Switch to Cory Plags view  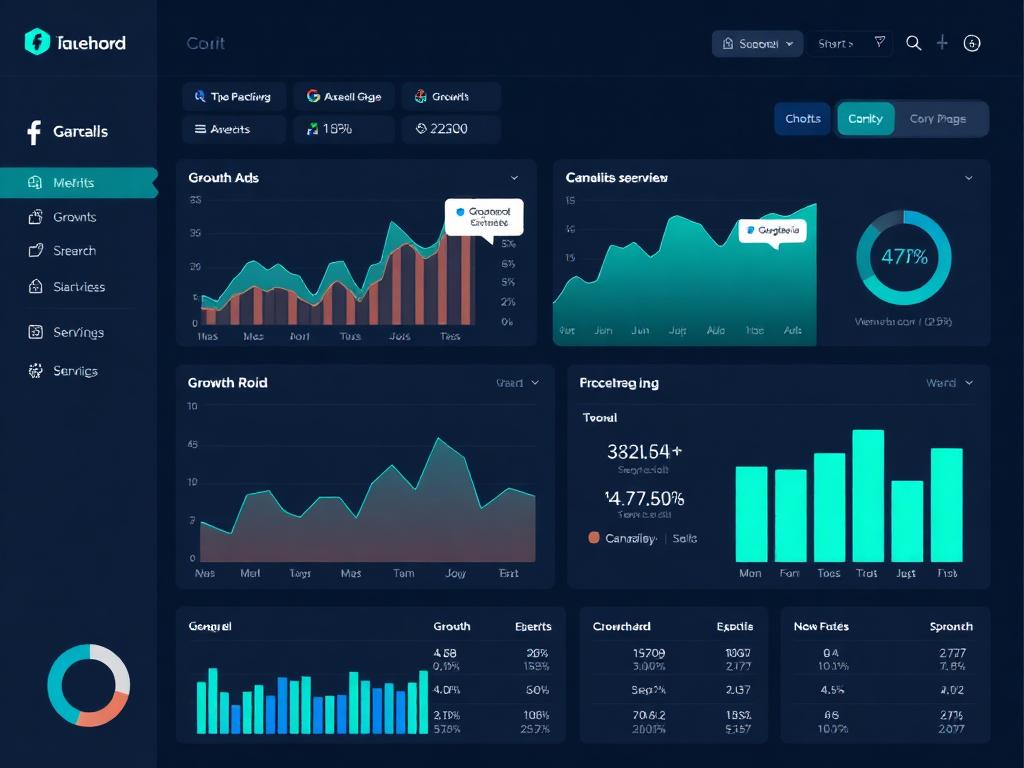[x=938, y=119]
